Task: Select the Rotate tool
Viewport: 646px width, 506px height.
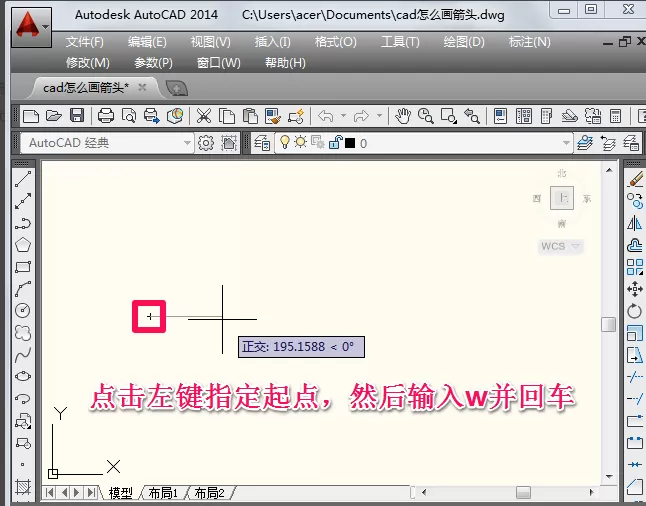Action: (x=635, y=311)
